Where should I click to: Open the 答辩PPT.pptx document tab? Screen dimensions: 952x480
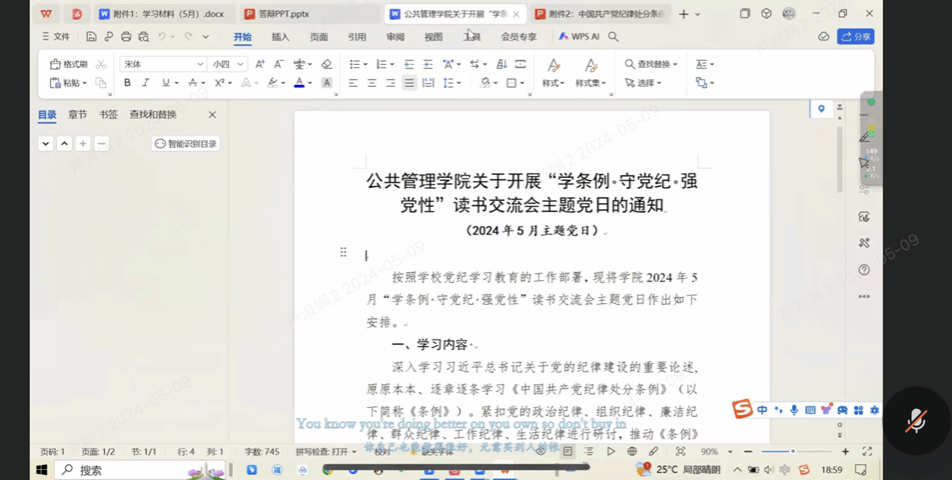[276, 14]
